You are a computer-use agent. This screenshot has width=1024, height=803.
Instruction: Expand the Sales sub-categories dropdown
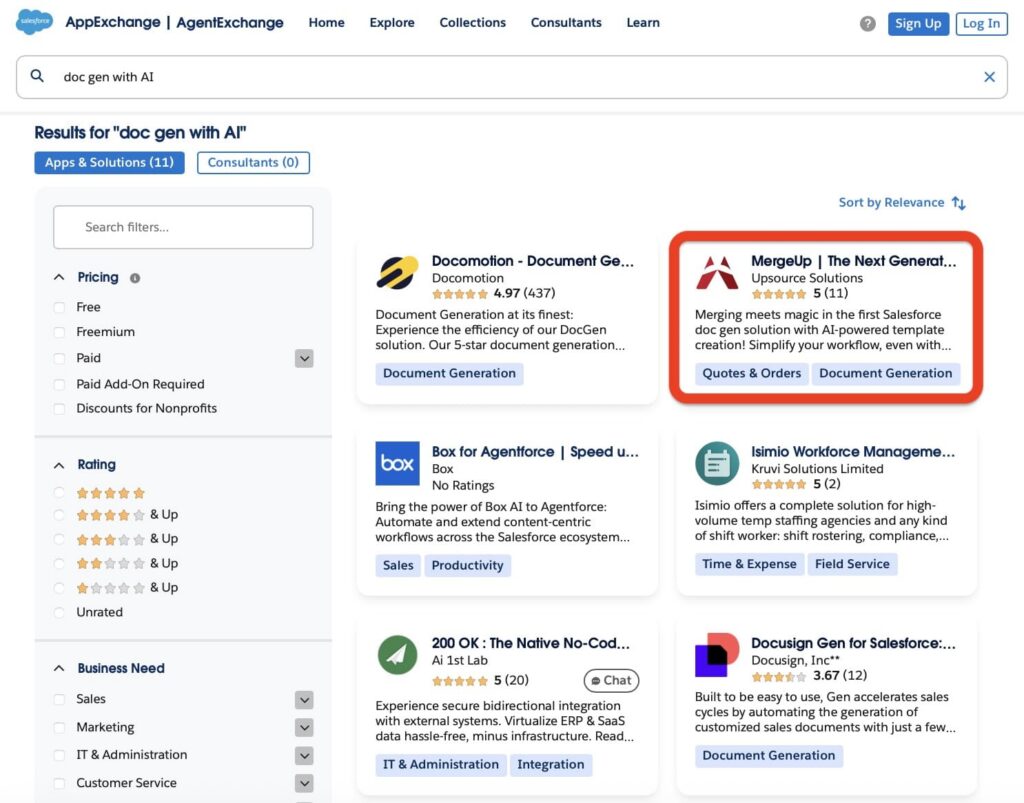point(304,700)
